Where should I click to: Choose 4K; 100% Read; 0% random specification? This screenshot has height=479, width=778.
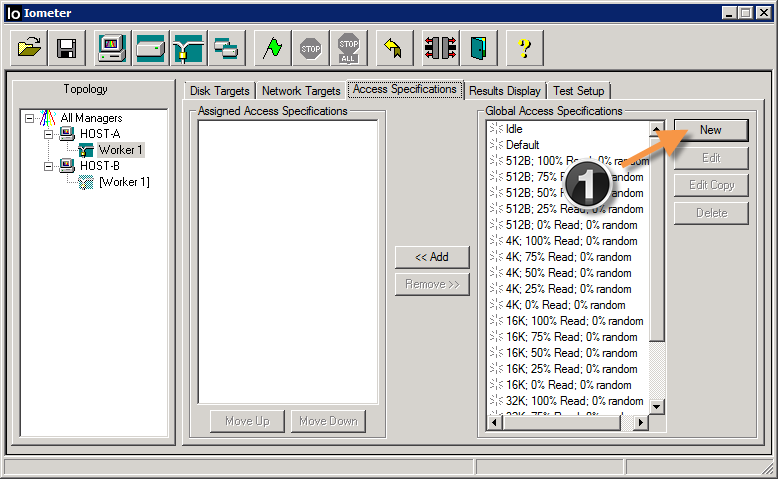(x=570, y=241)
